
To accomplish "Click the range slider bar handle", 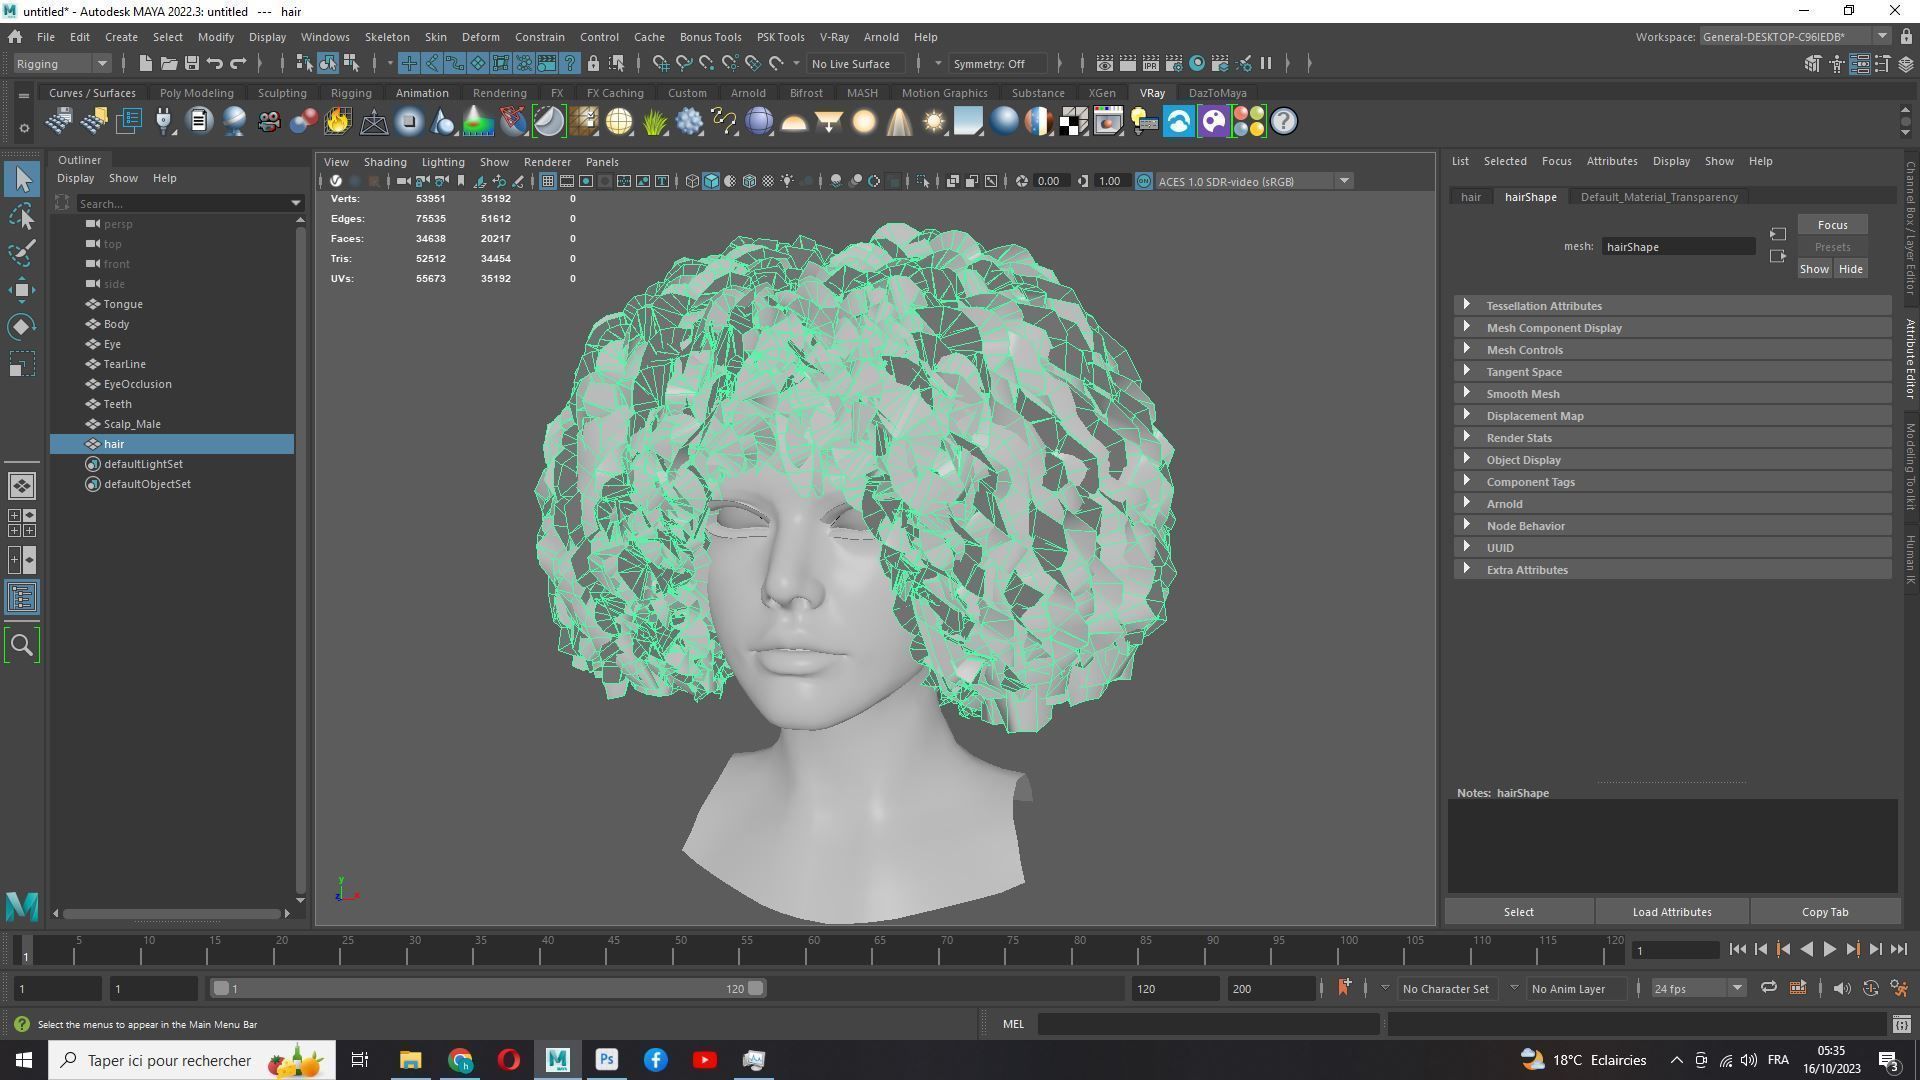I will click(488, 988).
